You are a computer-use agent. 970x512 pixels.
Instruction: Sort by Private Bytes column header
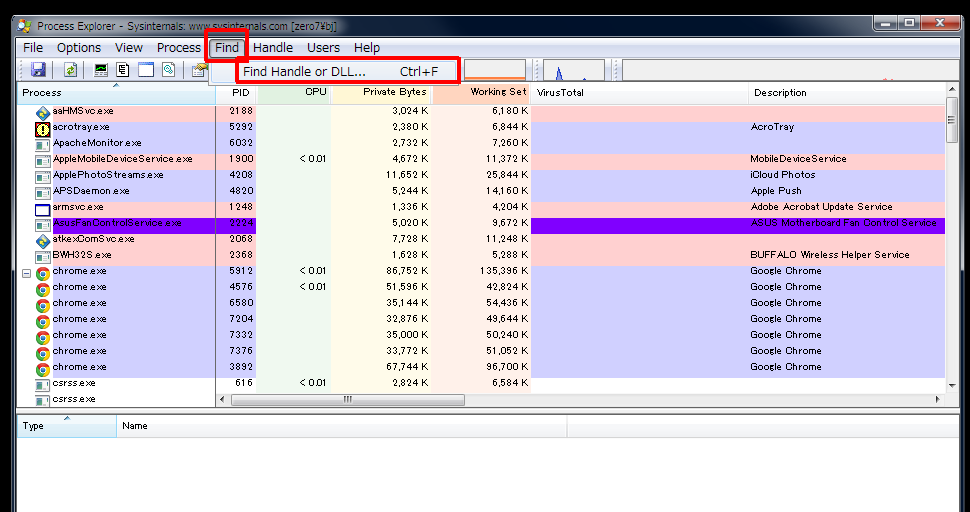[x=382, y=93]
